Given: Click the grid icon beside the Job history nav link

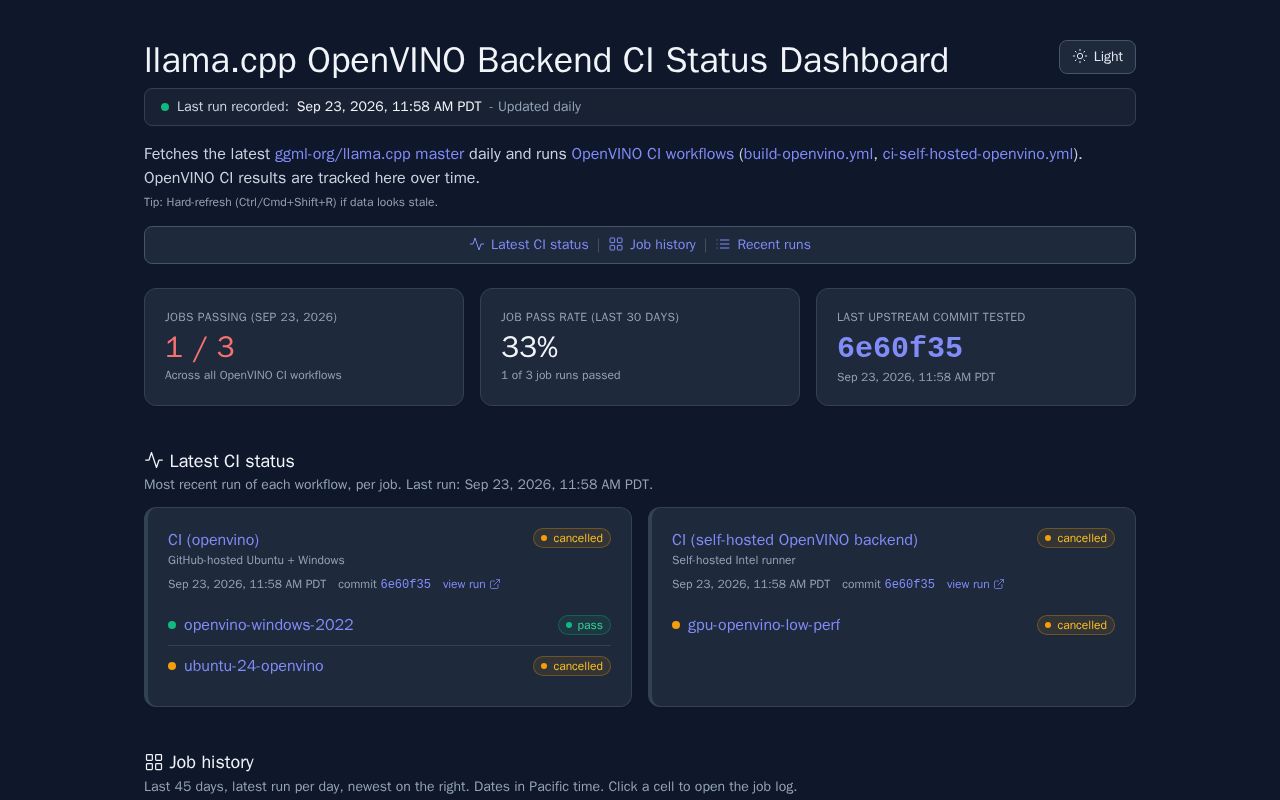Looking at the screenshot, I should [616, 244].
